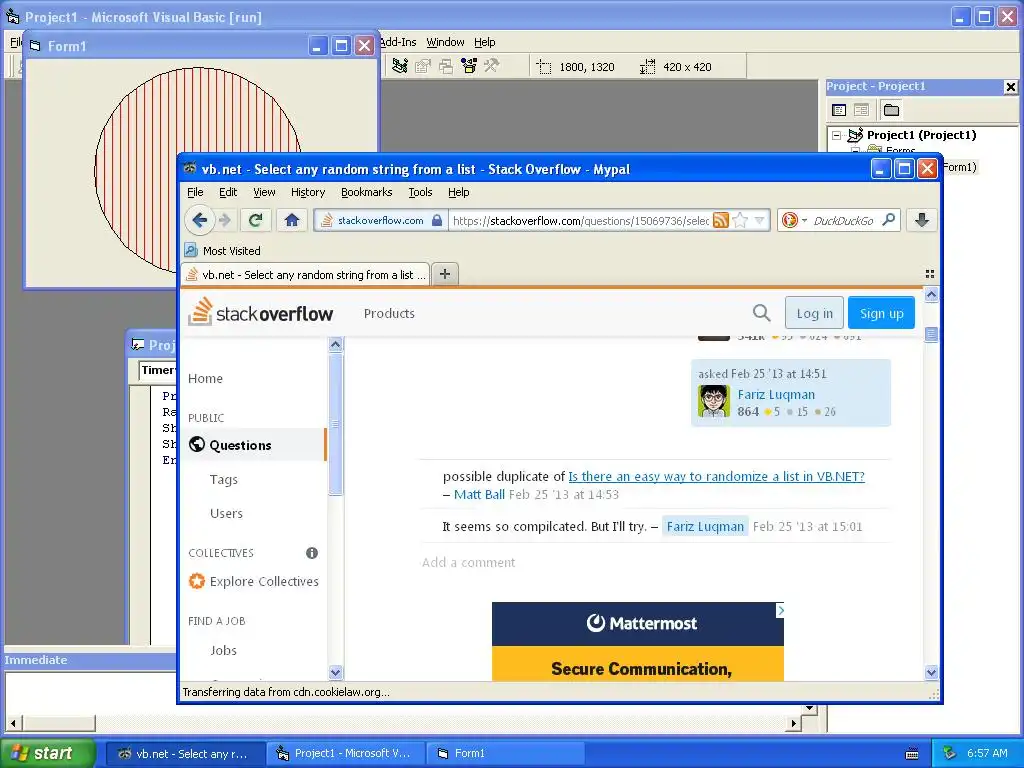Viewport: 1024px width, 768px height.
Task: Open the browser home page
Action: point(292,220)
